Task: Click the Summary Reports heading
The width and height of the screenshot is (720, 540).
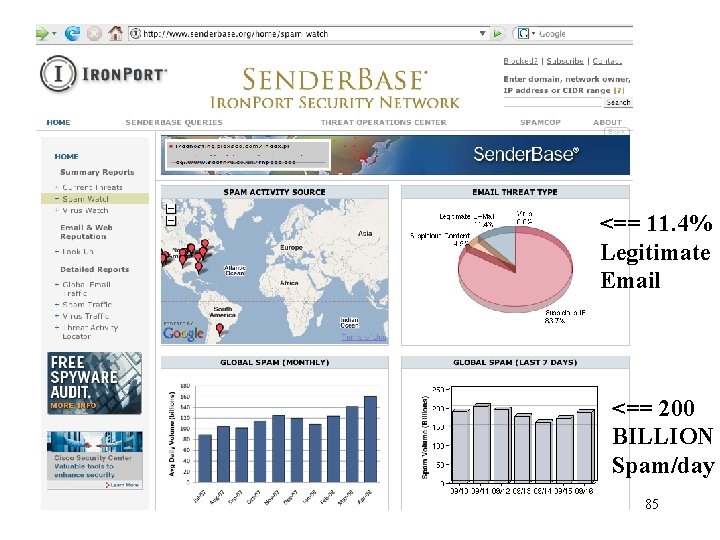Action: 97,172
